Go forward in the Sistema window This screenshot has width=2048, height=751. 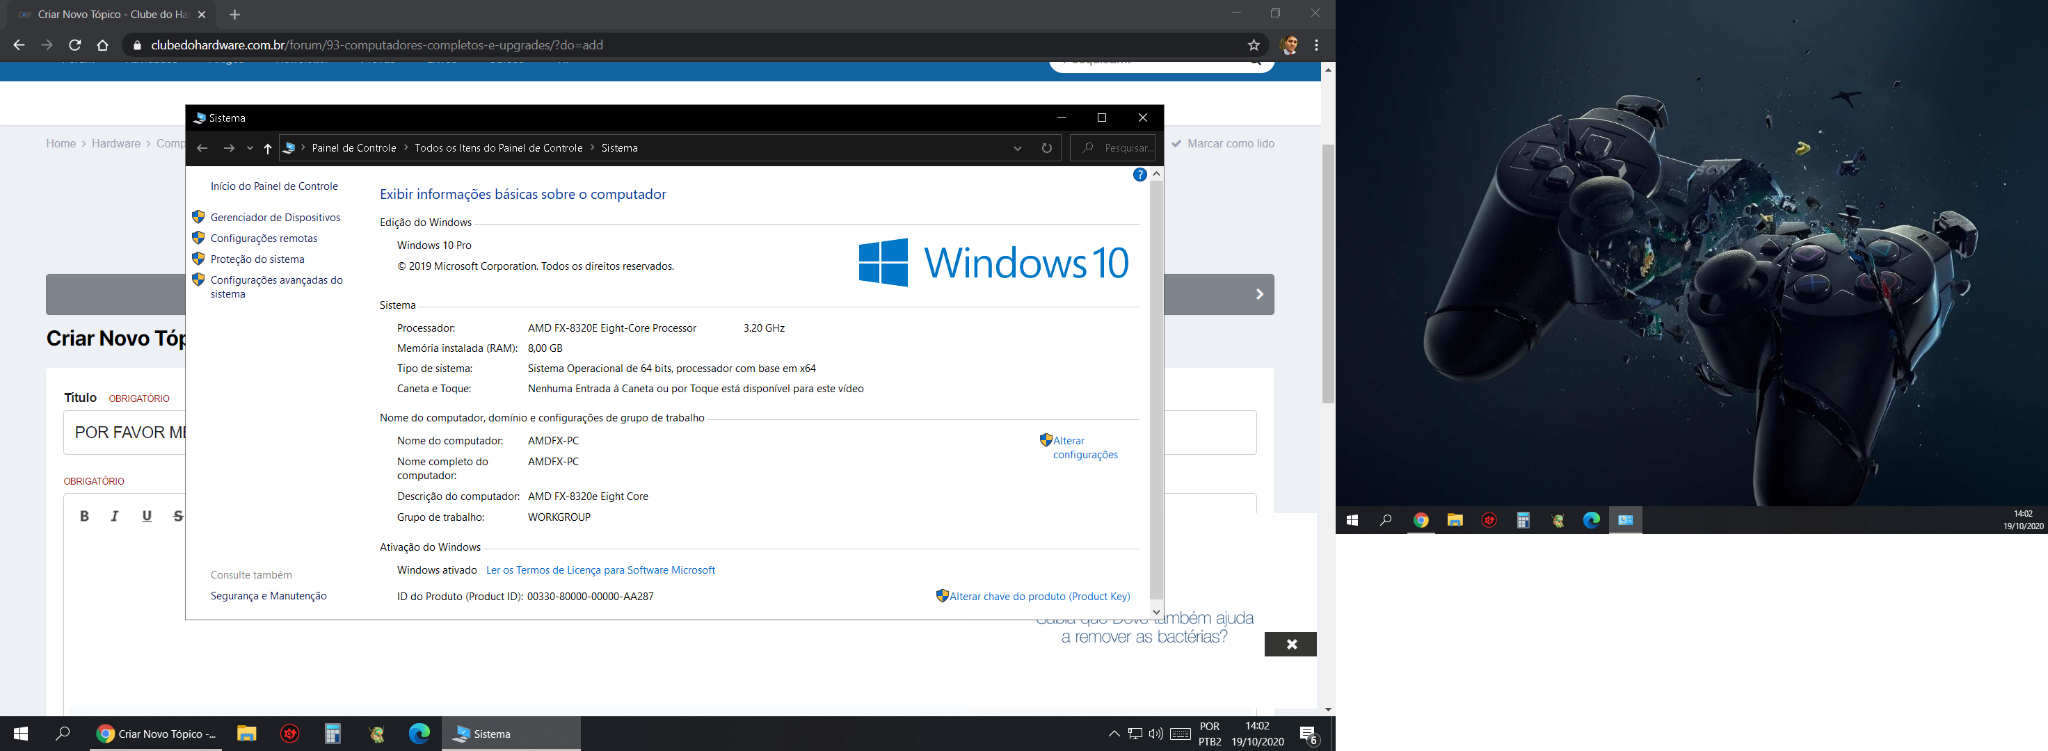pos(229,148)
